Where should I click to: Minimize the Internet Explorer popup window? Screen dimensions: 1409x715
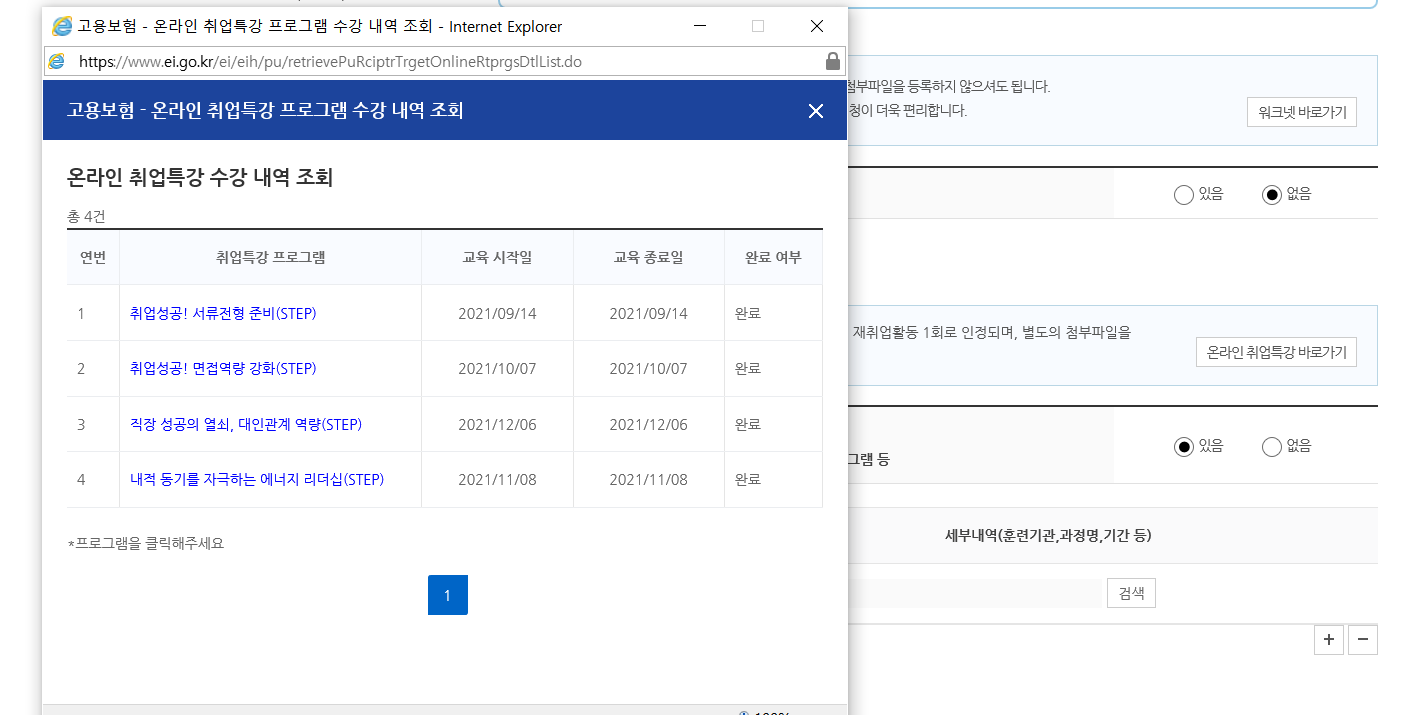pos(702,26)
